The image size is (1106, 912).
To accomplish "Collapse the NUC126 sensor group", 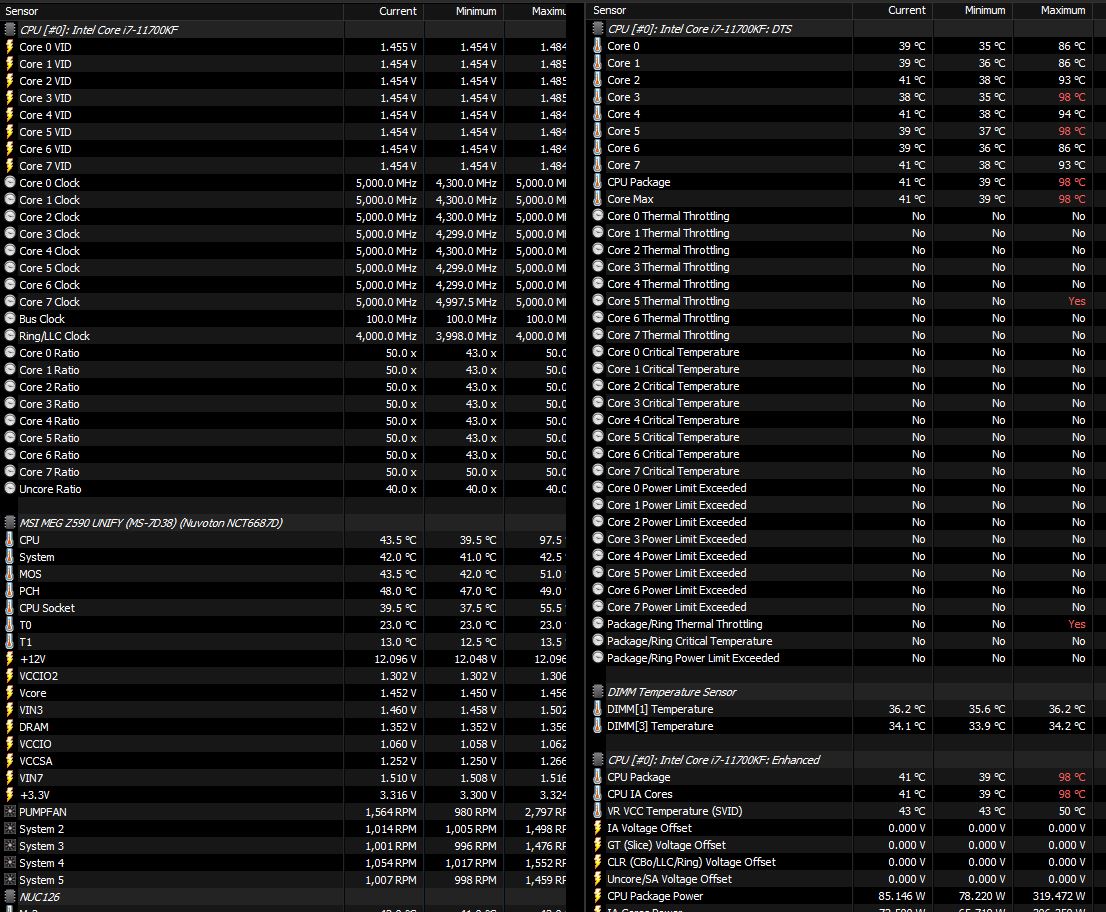I will [10, 896].
